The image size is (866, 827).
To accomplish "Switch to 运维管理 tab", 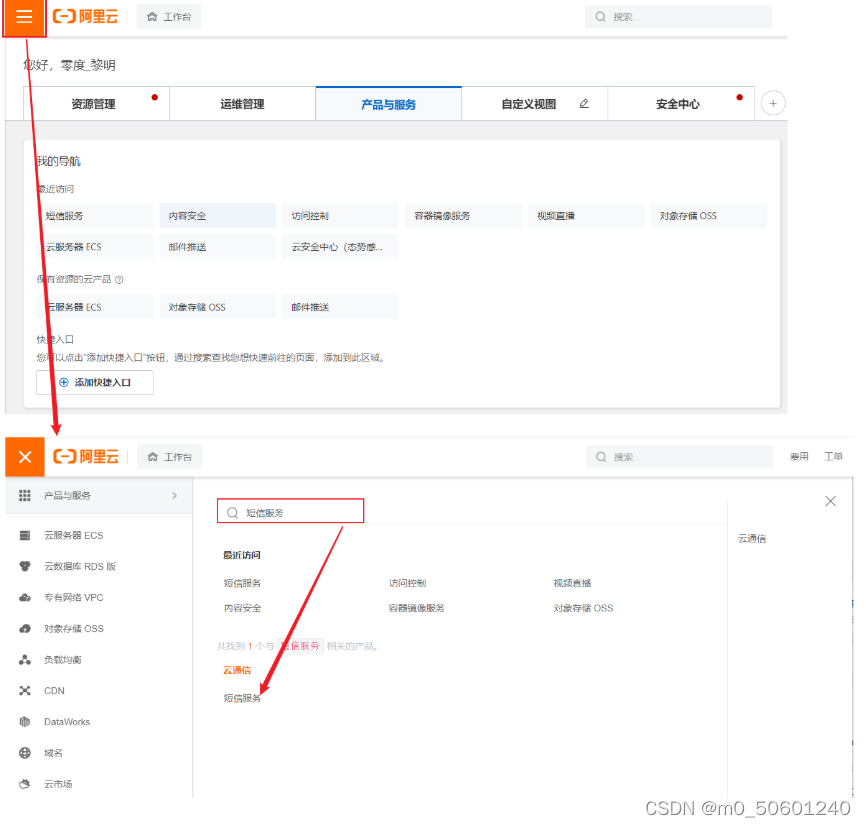I will click(242, 104).
